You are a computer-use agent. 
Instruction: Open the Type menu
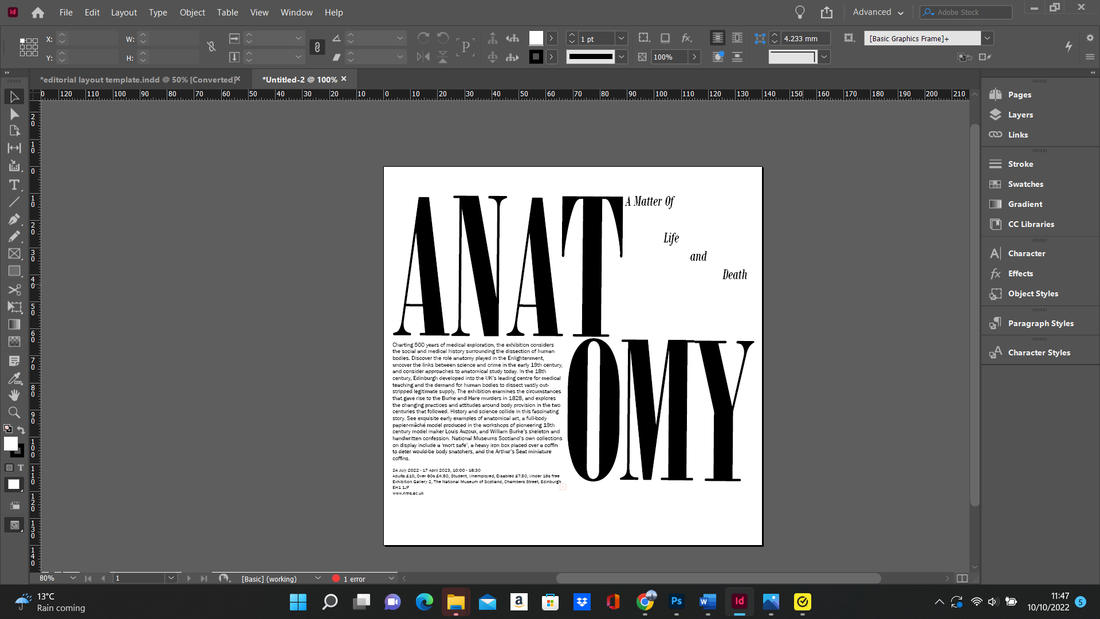(158, 13)
